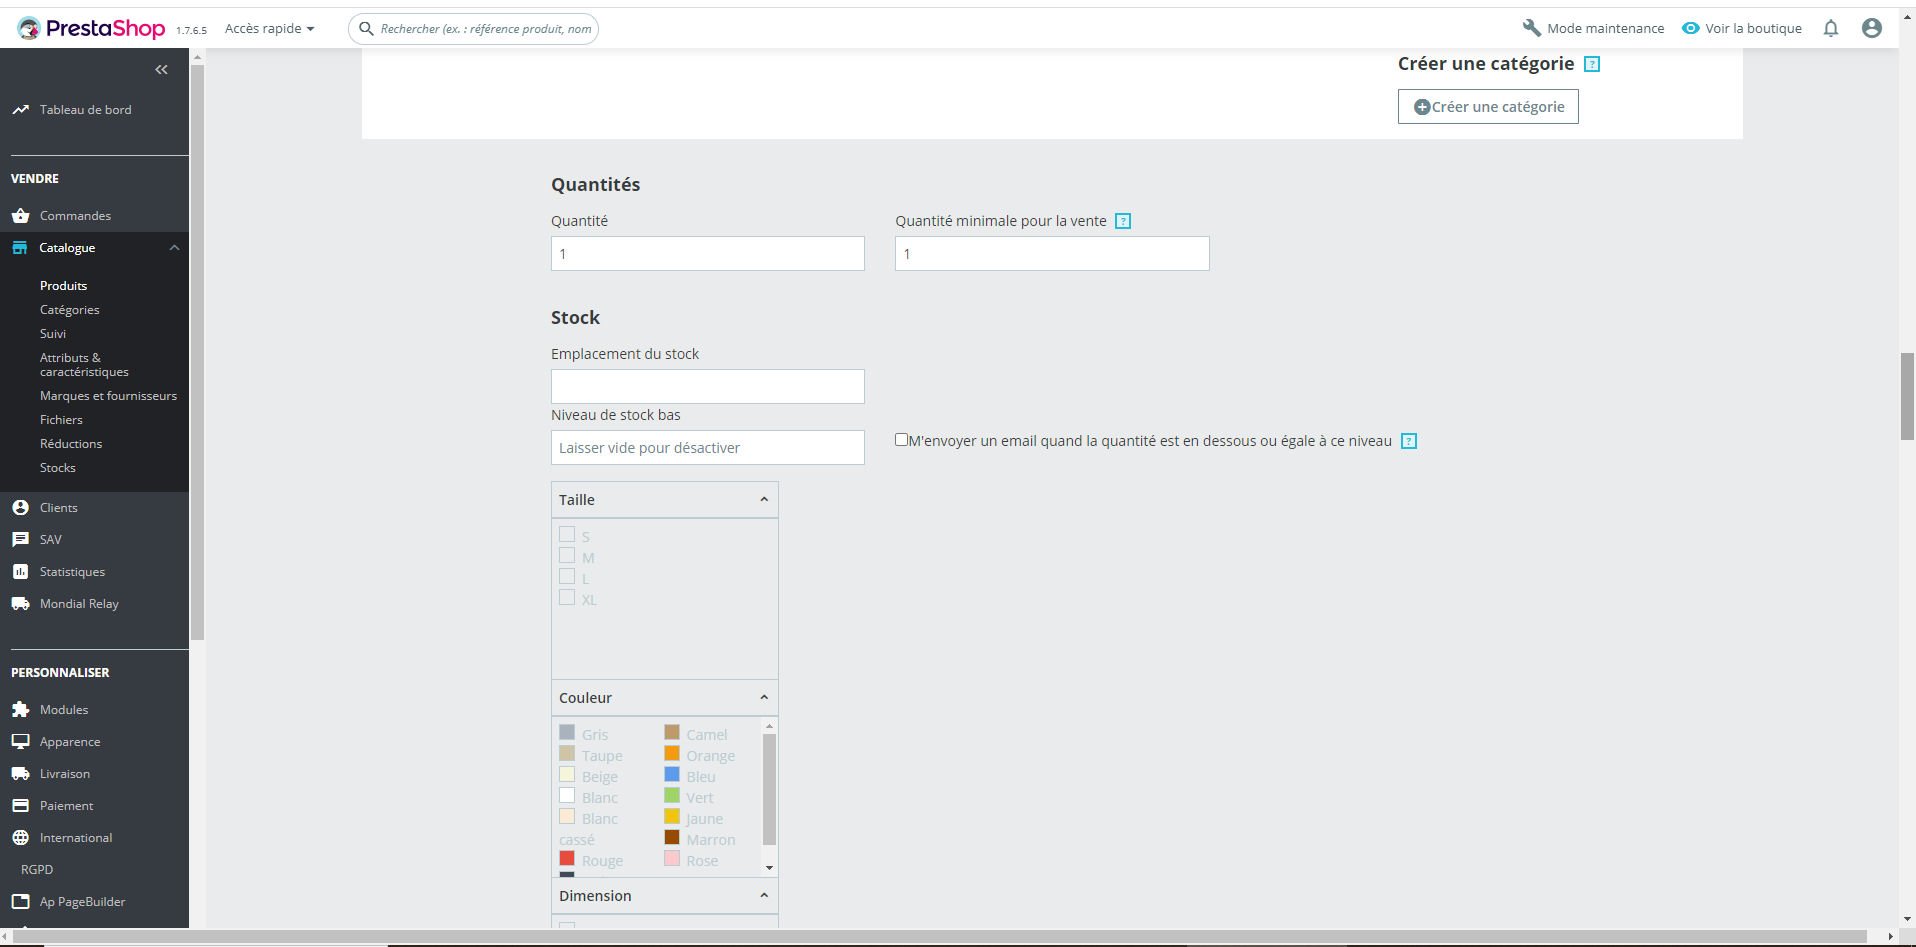This screenshot has width=1916, height=947.
Task: Open Stocks submenu item
Action: tap(57, 468)
